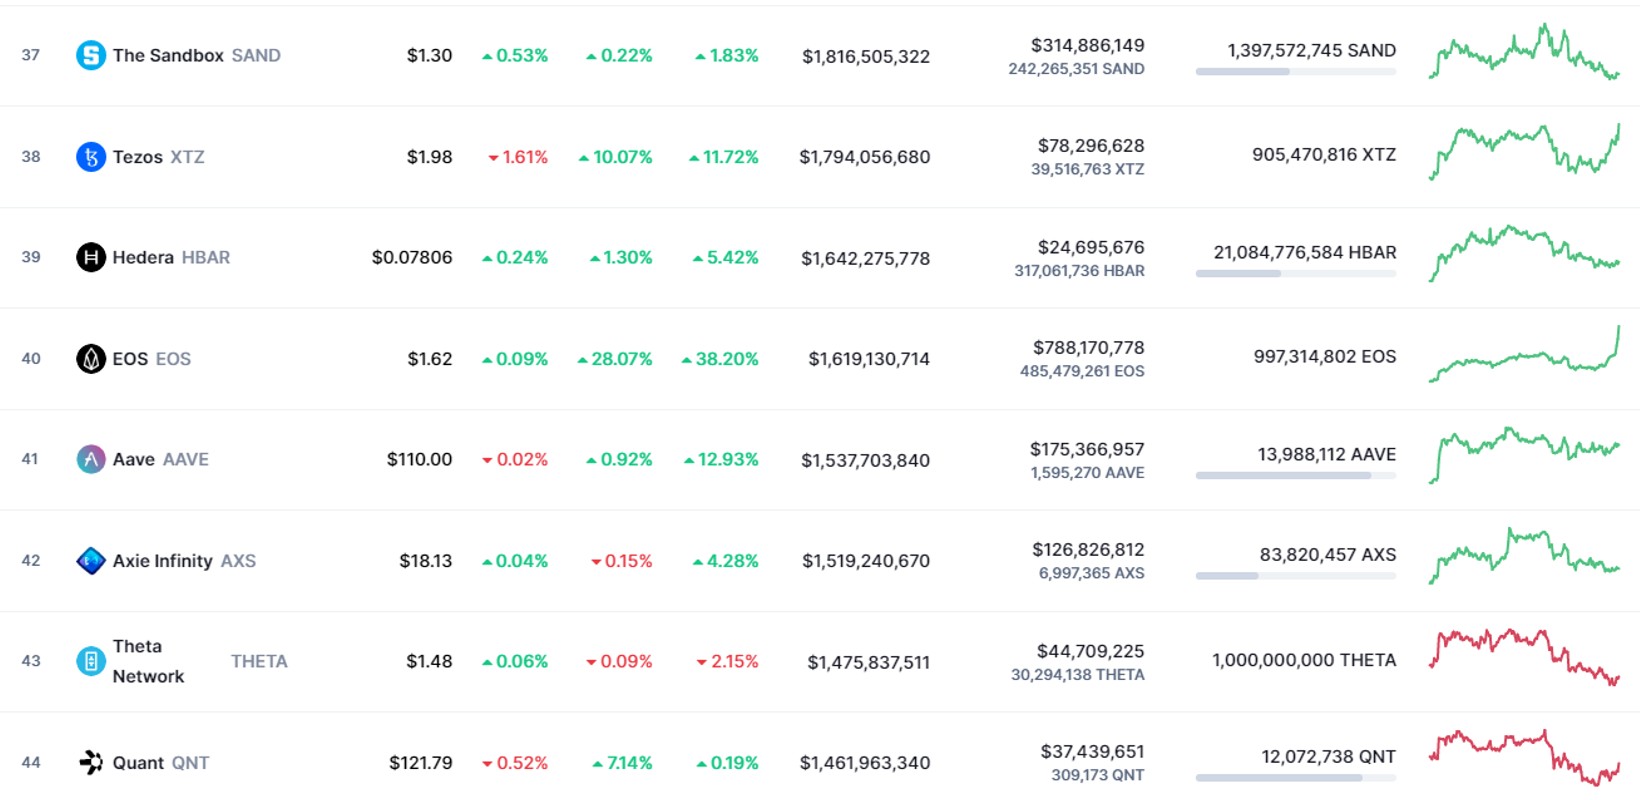1640x800 pixels.
Task: Click Hedera circulating supply progress bar
Action: (1296, 274)
